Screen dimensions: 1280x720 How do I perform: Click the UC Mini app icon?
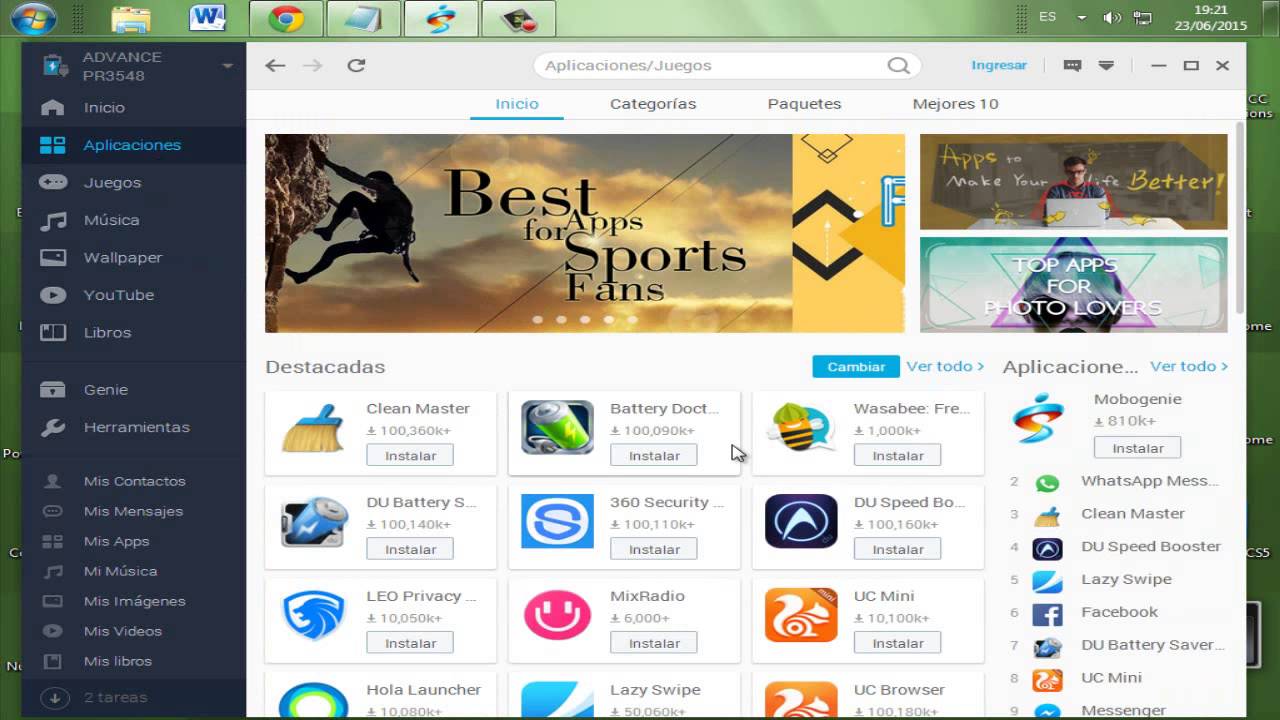pyautogui.click(x=801, y=615)
